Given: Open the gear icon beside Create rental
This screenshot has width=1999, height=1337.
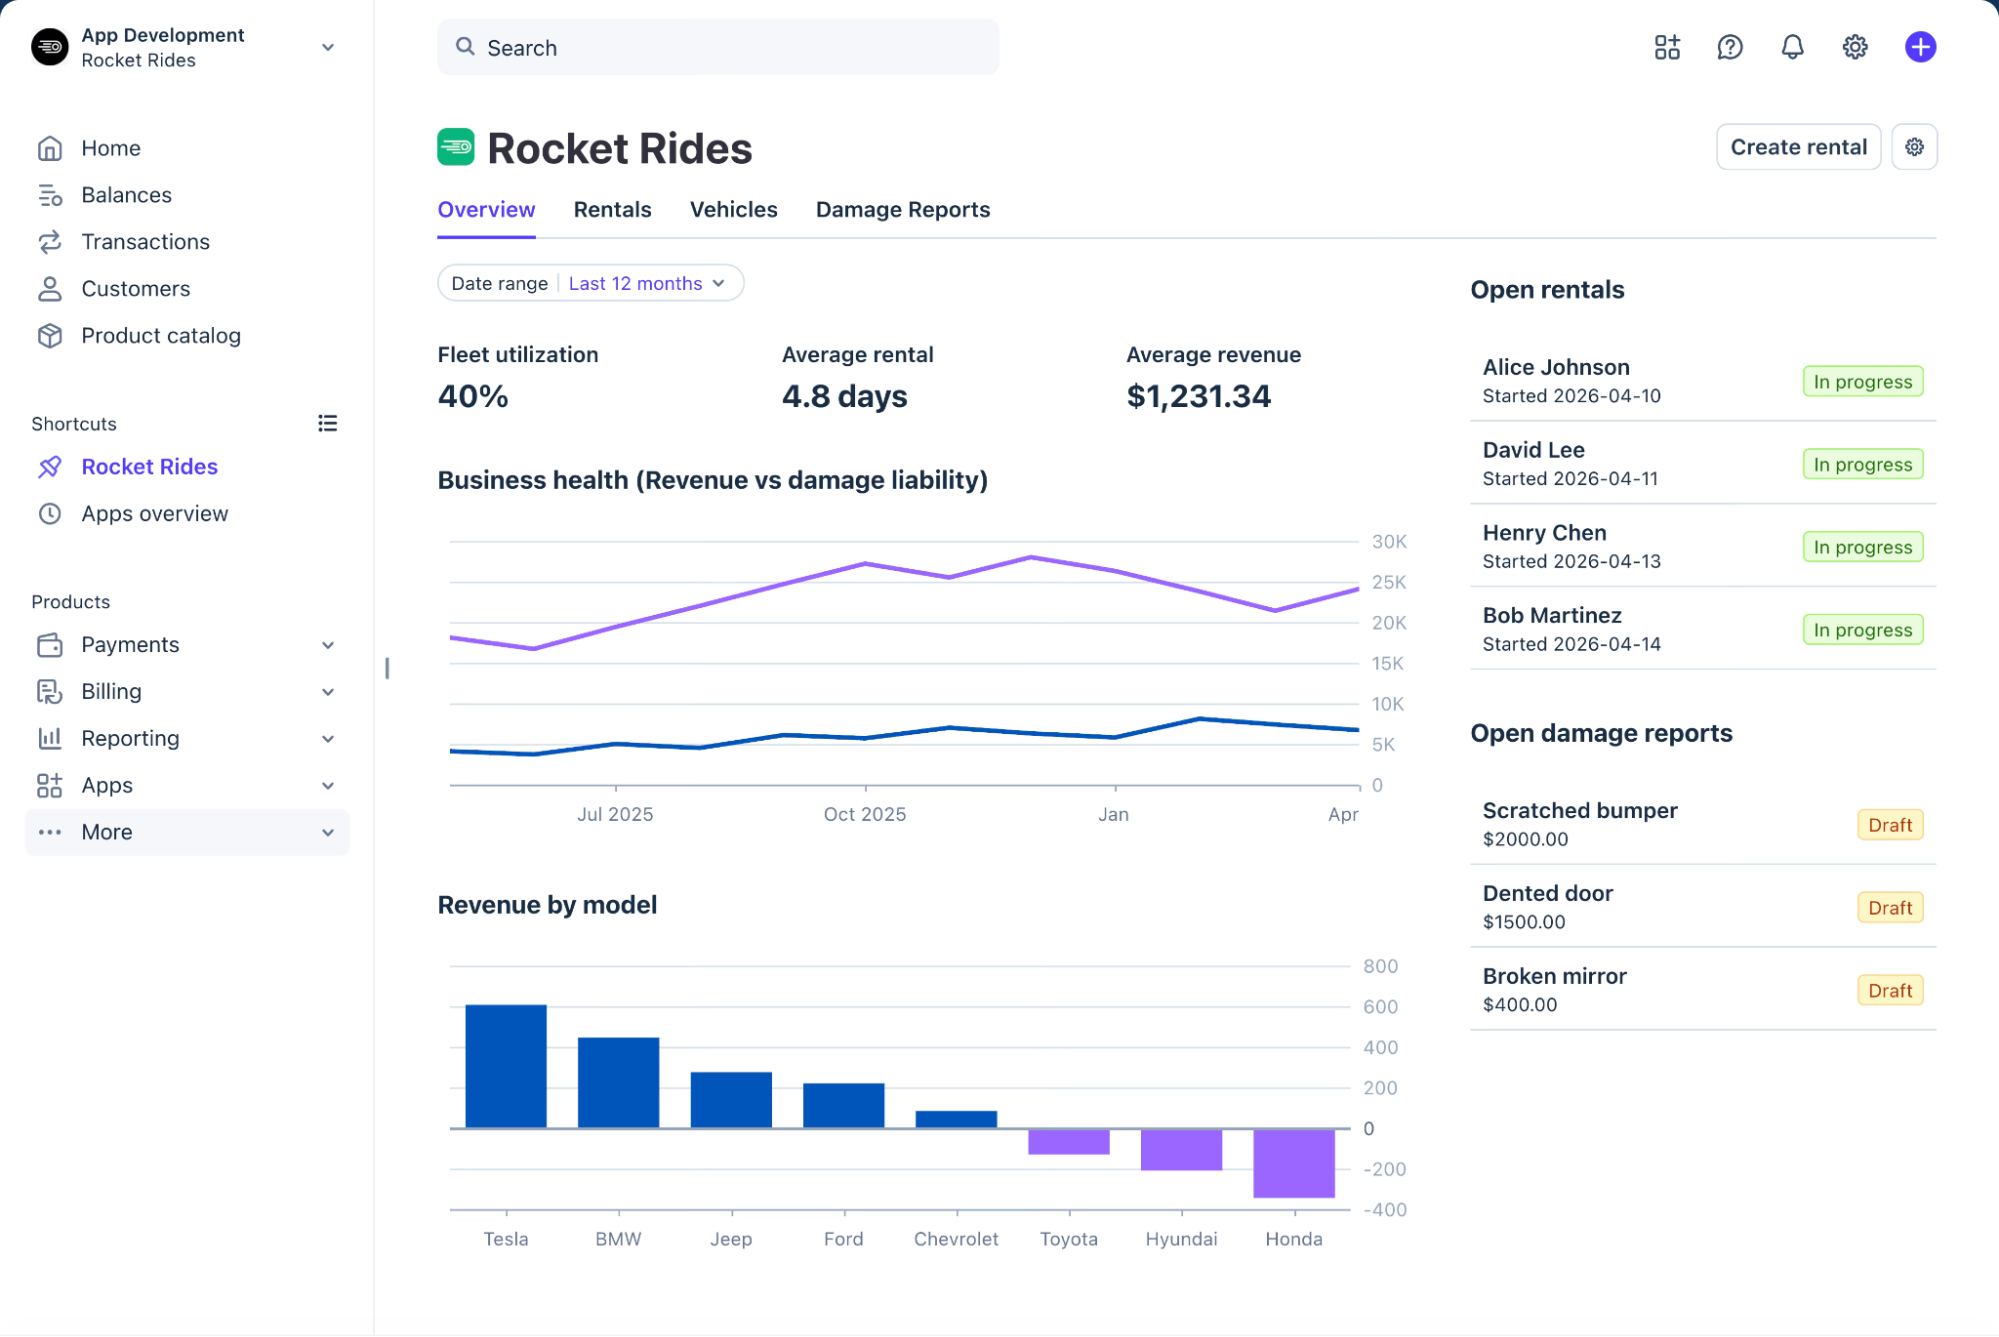Looking at the screenshot, I should [1914, 147].
